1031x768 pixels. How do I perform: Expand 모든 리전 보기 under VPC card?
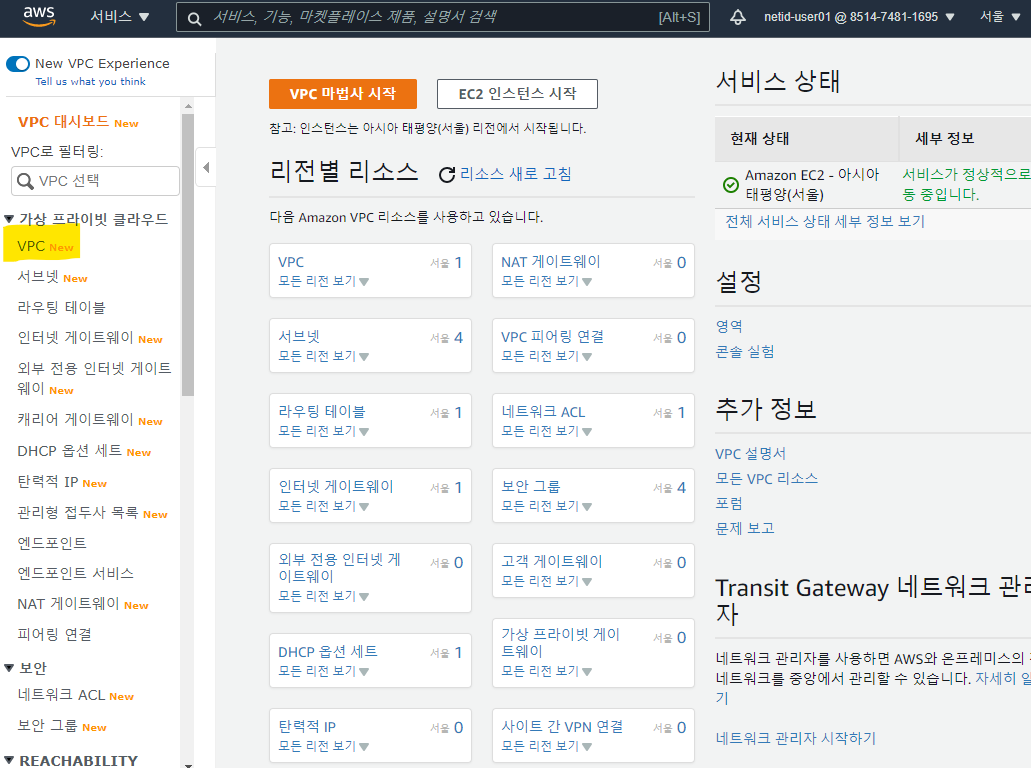coord(324,281)
